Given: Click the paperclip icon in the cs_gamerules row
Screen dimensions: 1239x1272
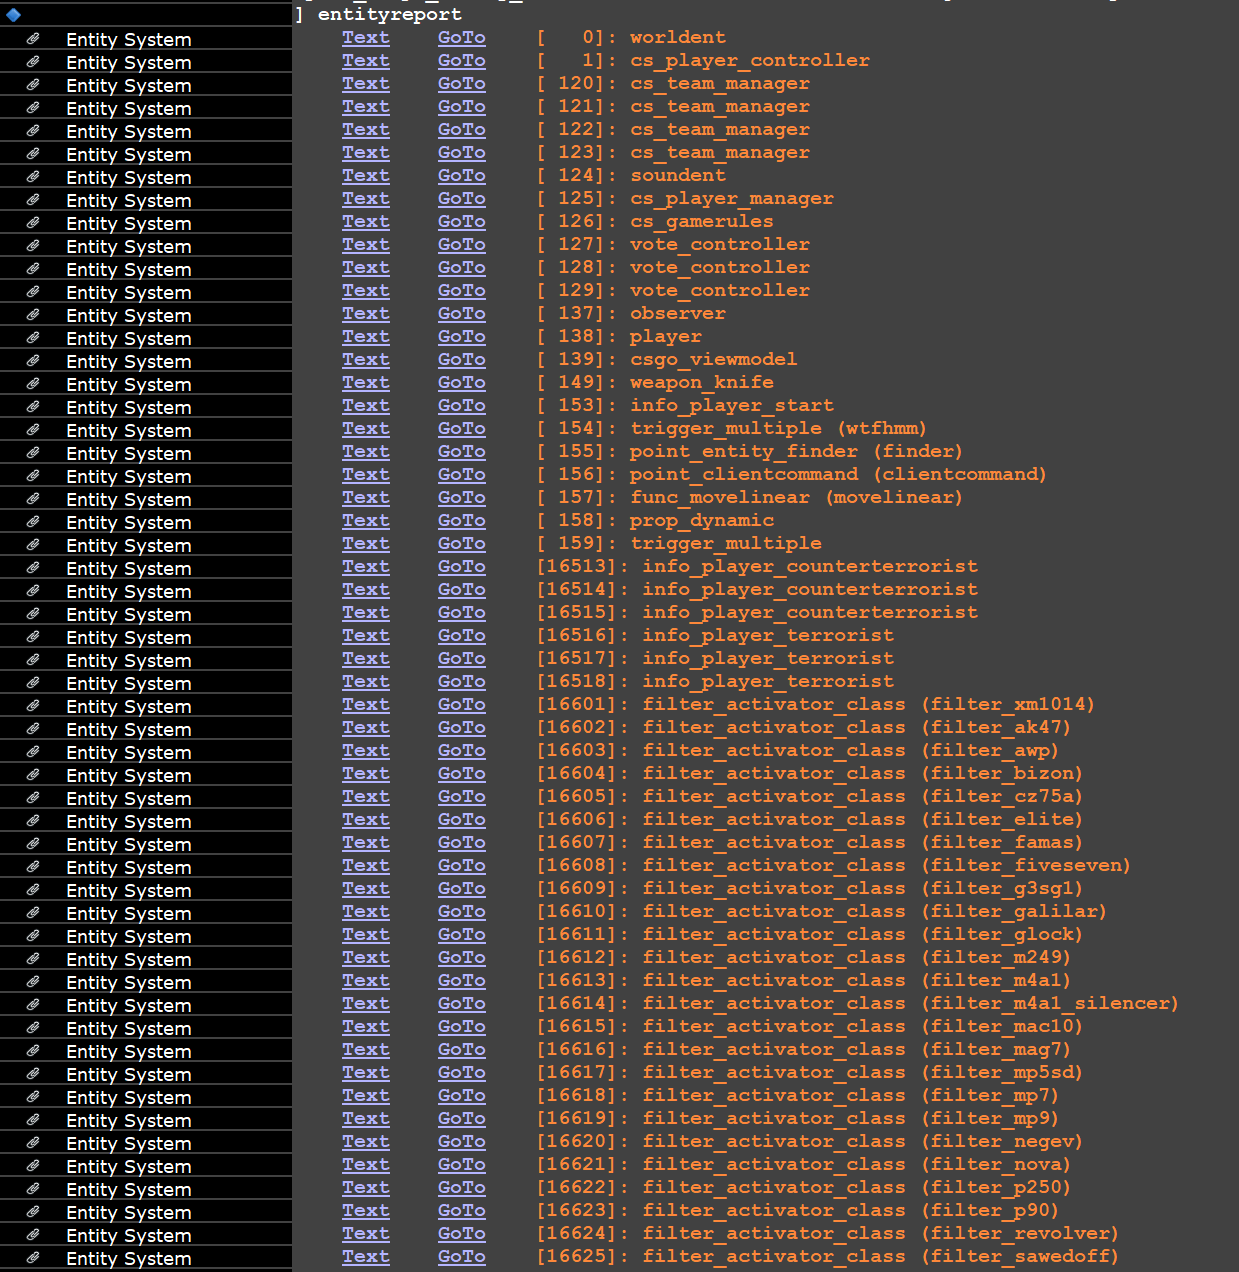Looking at the screenshot, I should [x=33, y=223].
